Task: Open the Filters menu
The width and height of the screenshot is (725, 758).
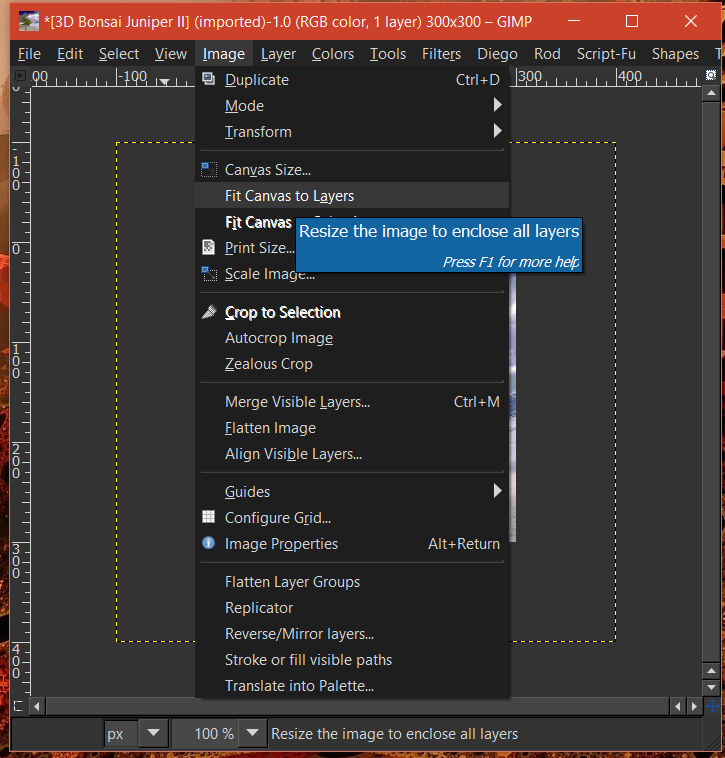Action: pos(441,54)
